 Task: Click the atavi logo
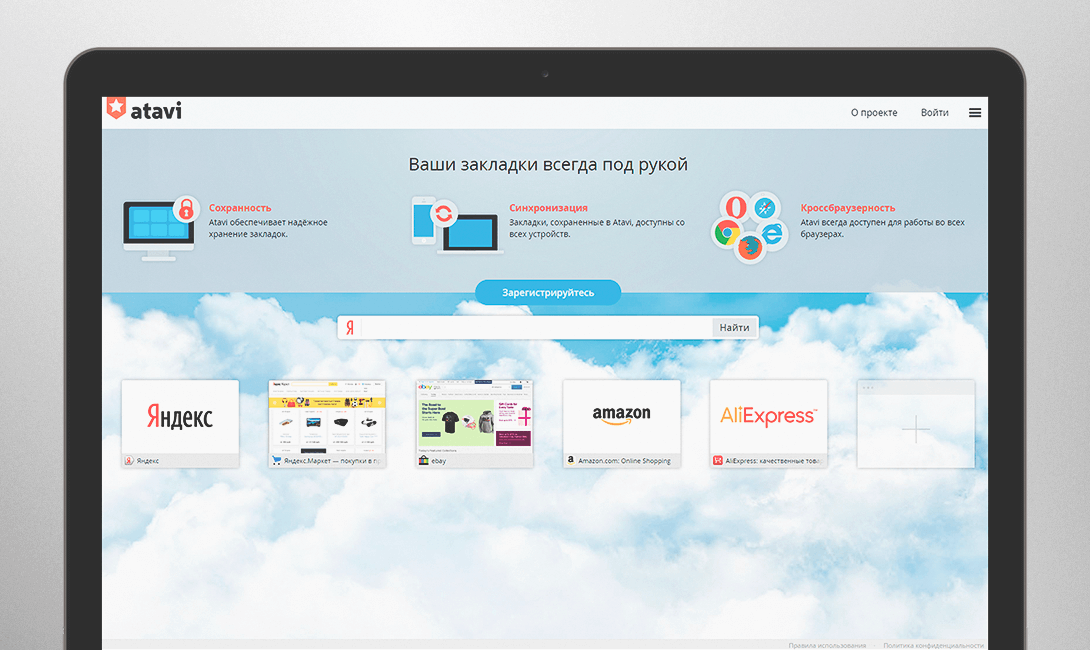144,110
